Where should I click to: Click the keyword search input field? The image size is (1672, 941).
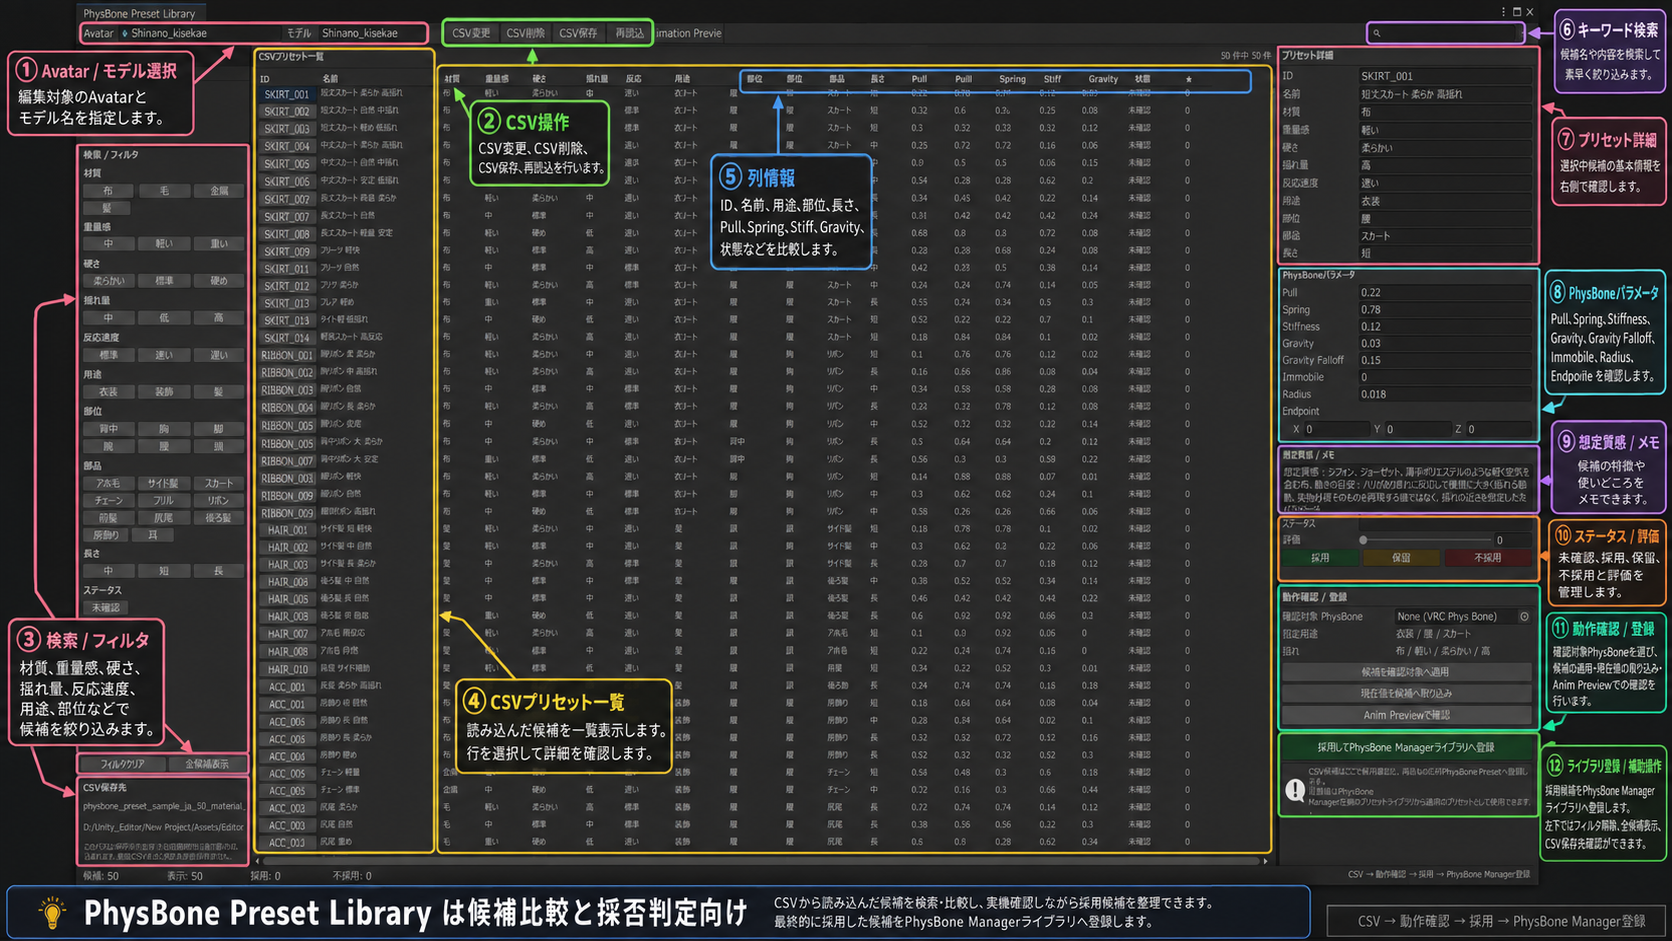click(x=1446, y=33)
